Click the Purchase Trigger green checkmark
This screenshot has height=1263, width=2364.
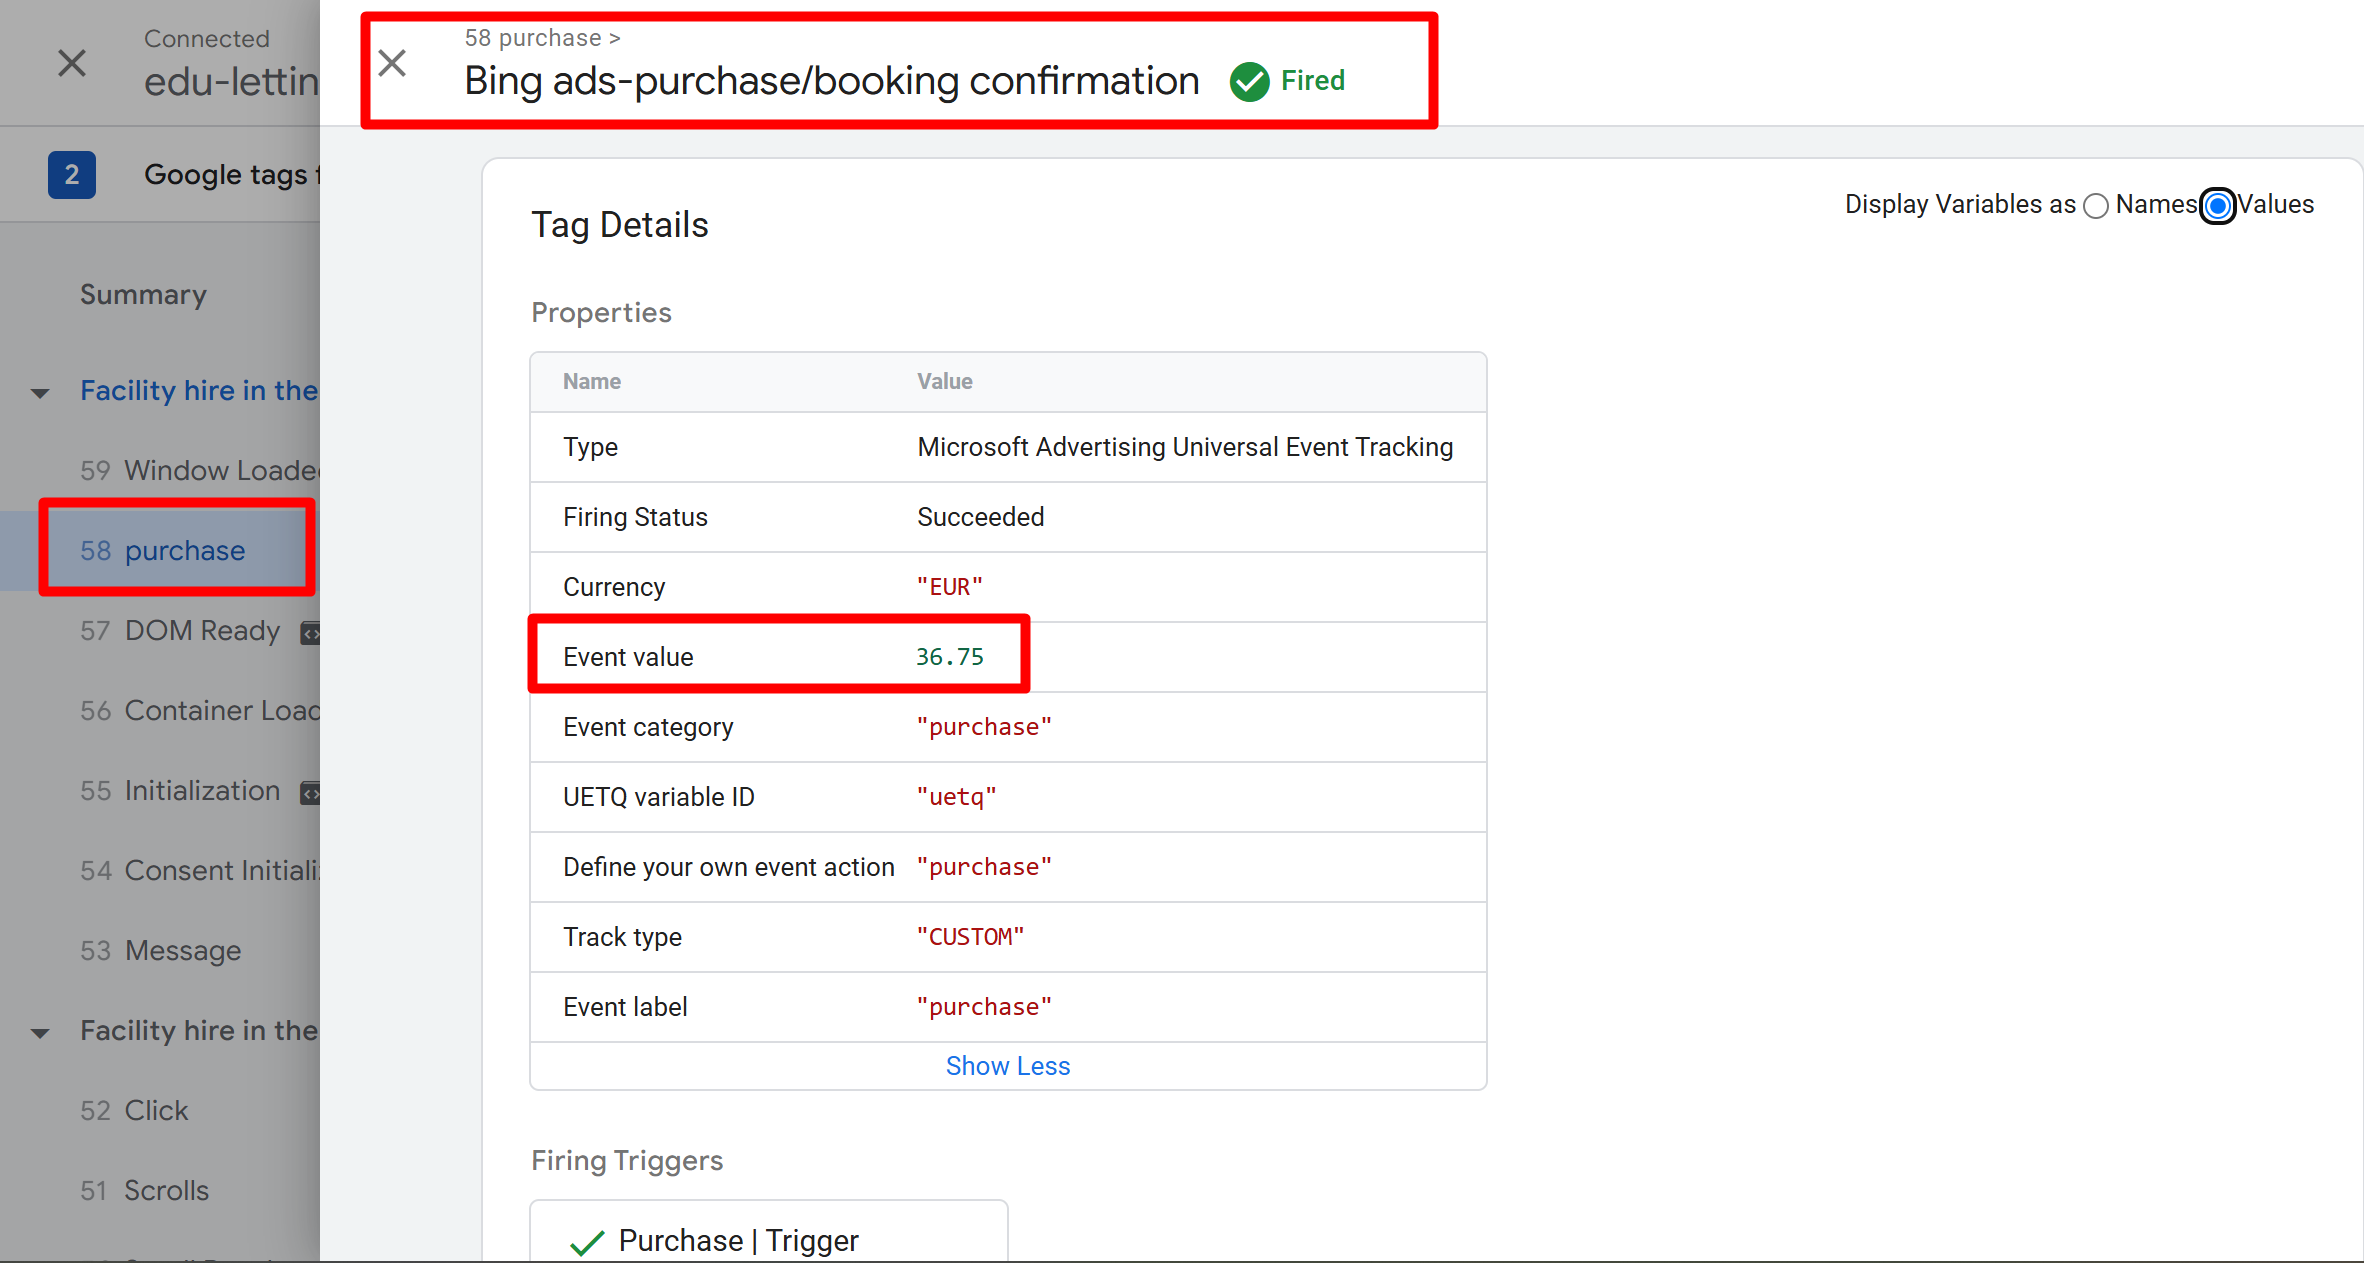click(x=587, y=1242)
